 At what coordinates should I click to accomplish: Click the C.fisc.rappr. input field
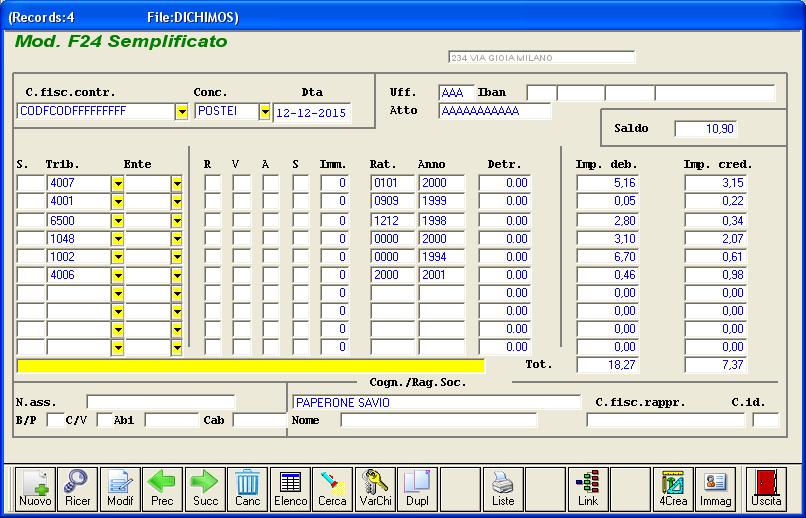point(665,420)
